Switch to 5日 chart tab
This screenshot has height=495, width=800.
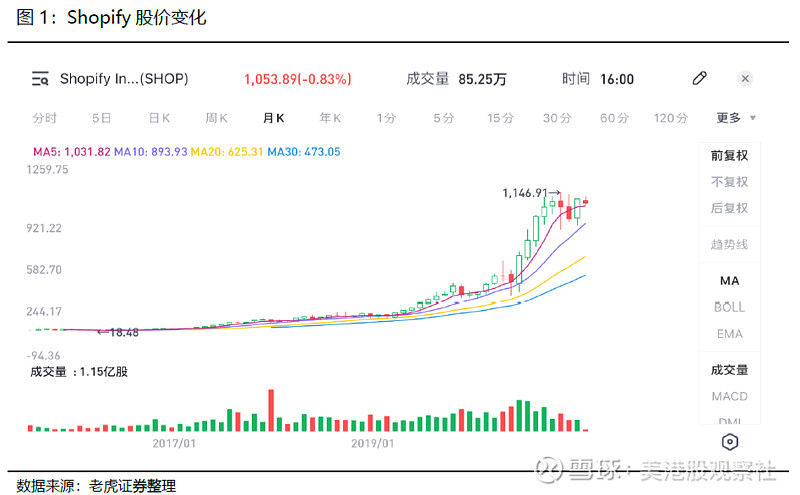tap(102, 118)
